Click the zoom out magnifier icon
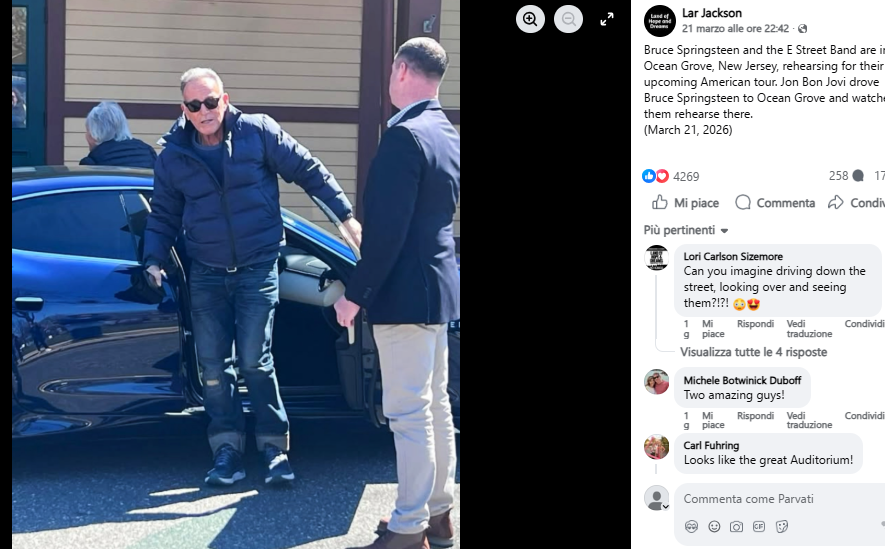The image size is (885, 549). [568, 19]
